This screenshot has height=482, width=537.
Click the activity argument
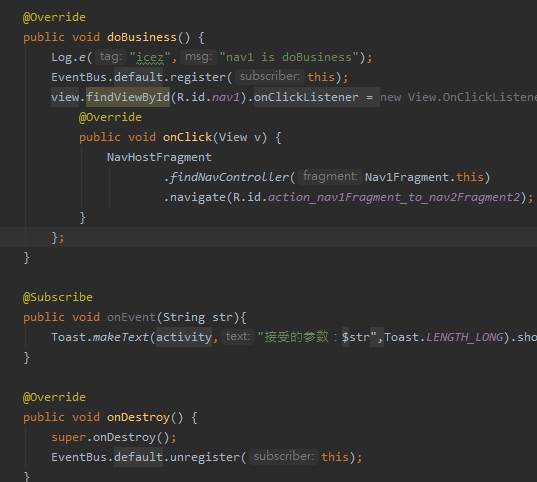(x=184, y=337)
